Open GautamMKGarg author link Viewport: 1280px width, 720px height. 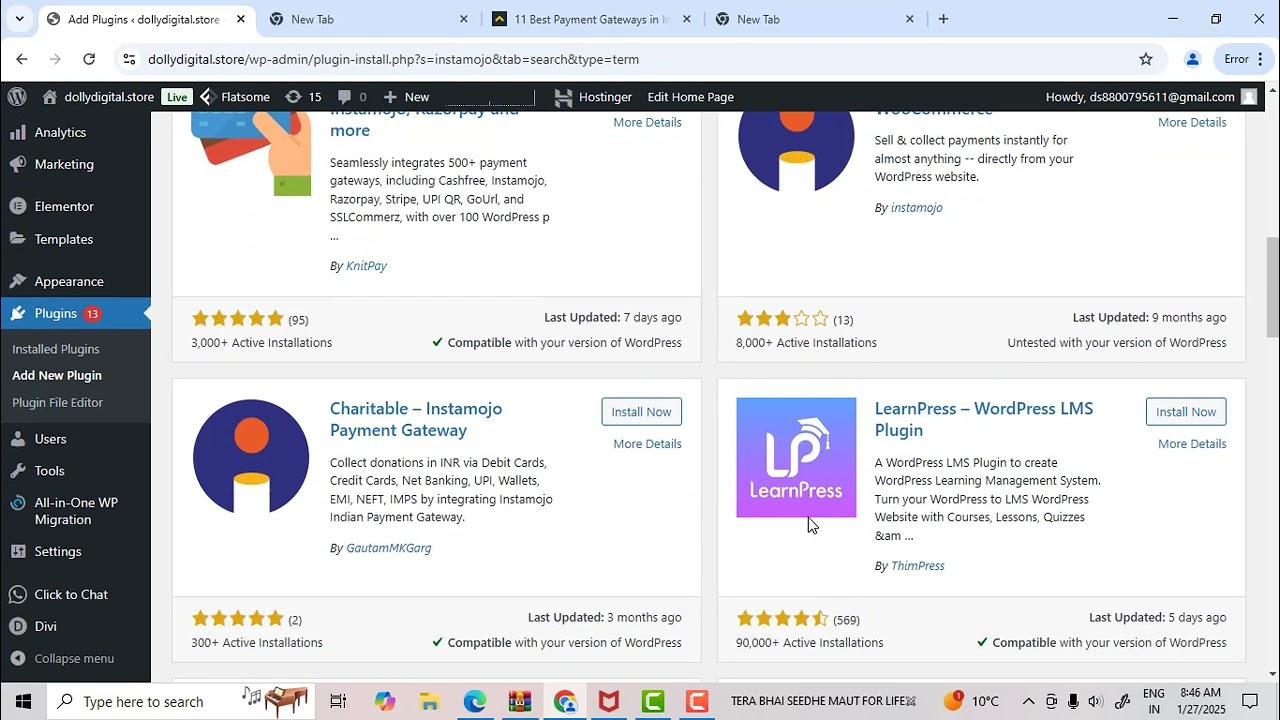click(388, 548)
